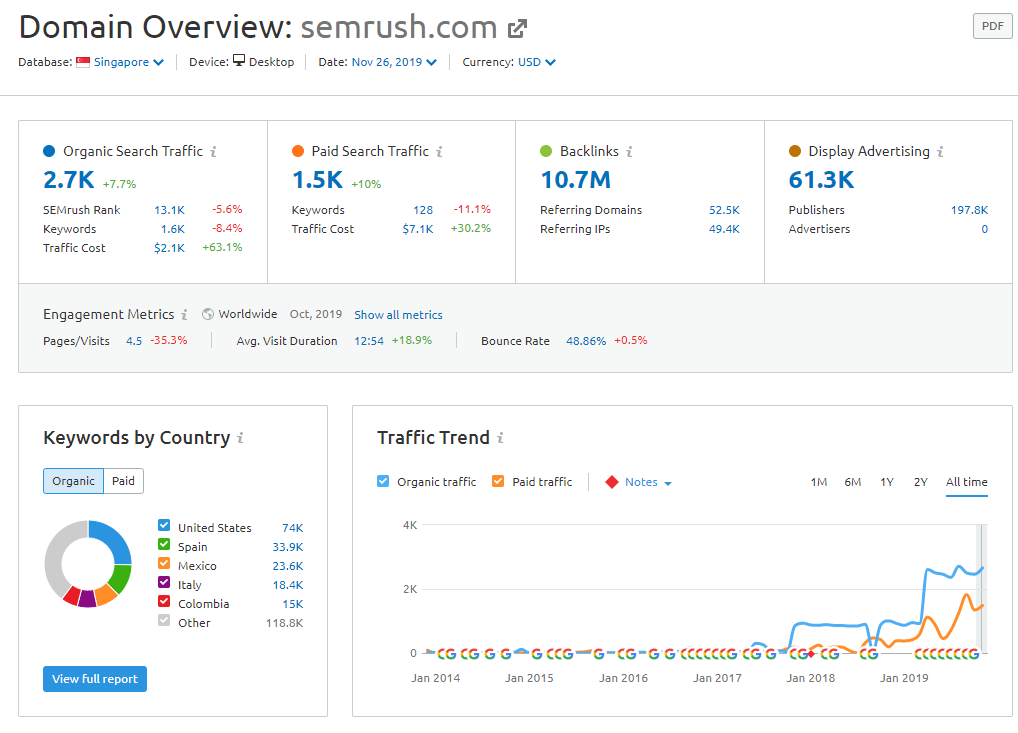
Task: Click info icon beside Keywords by Country
Action: pos(240,438)
